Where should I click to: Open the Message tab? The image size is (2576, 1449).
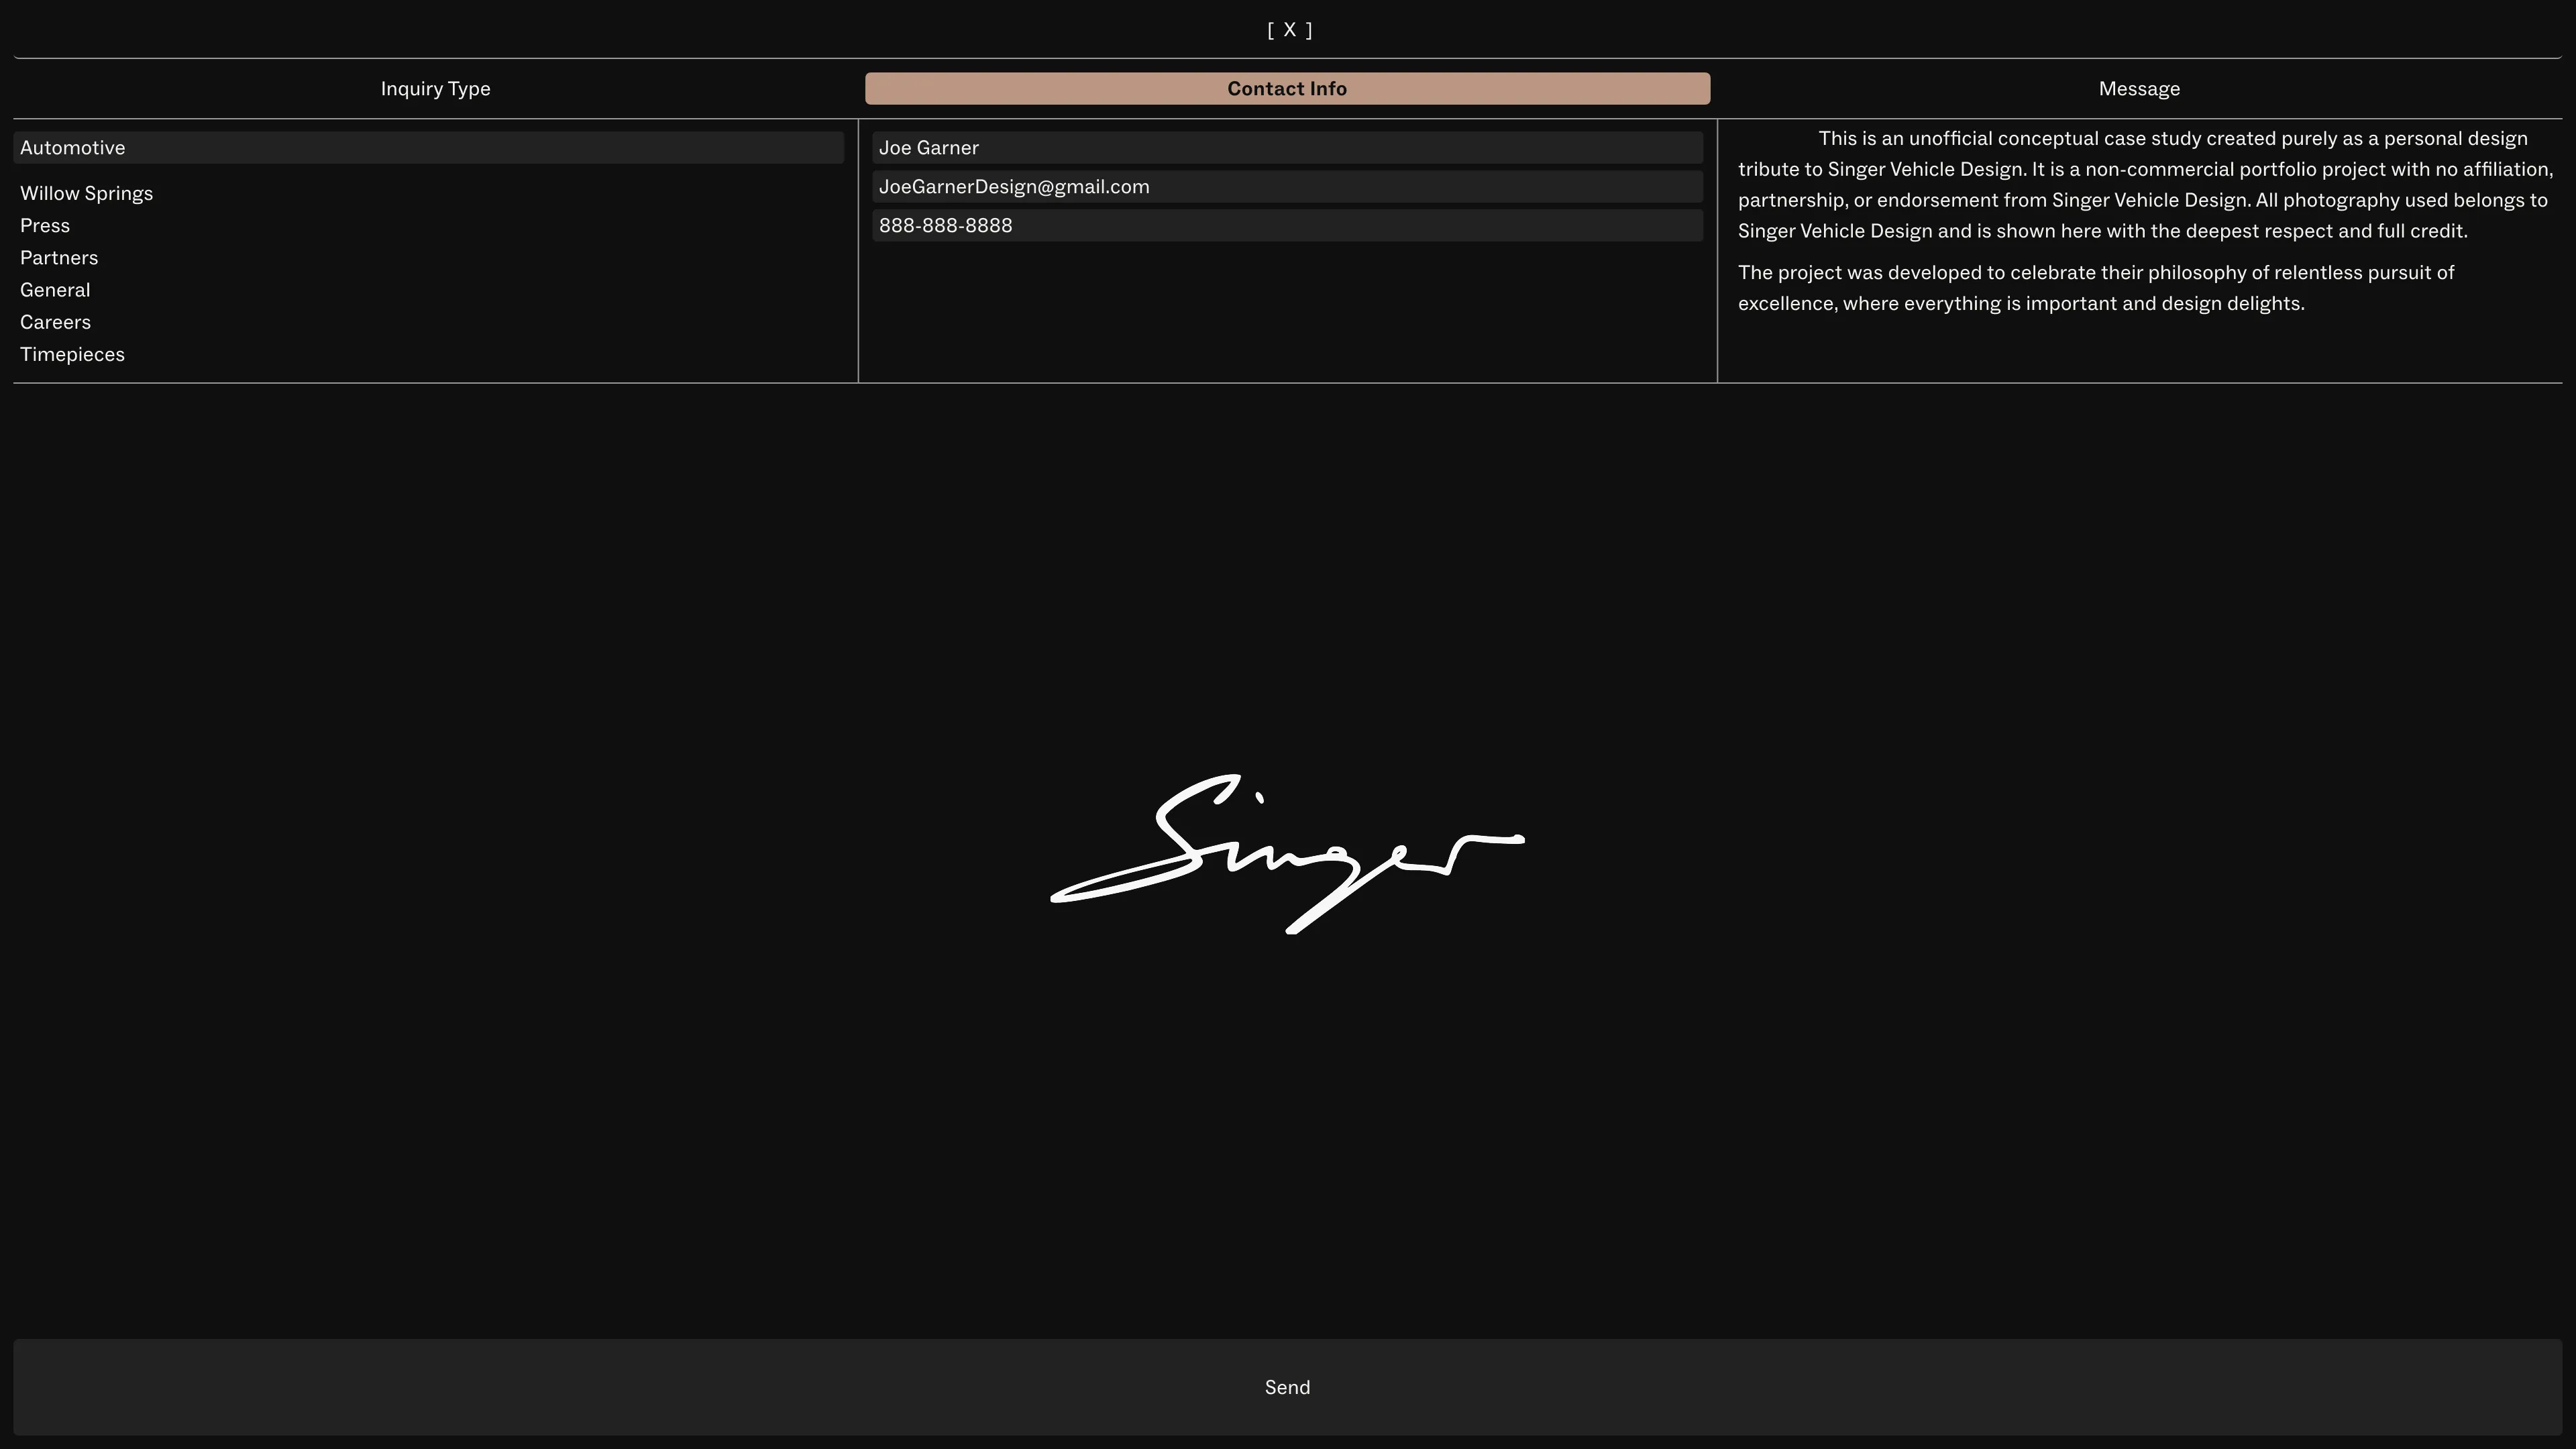(x=2139, y=88)
